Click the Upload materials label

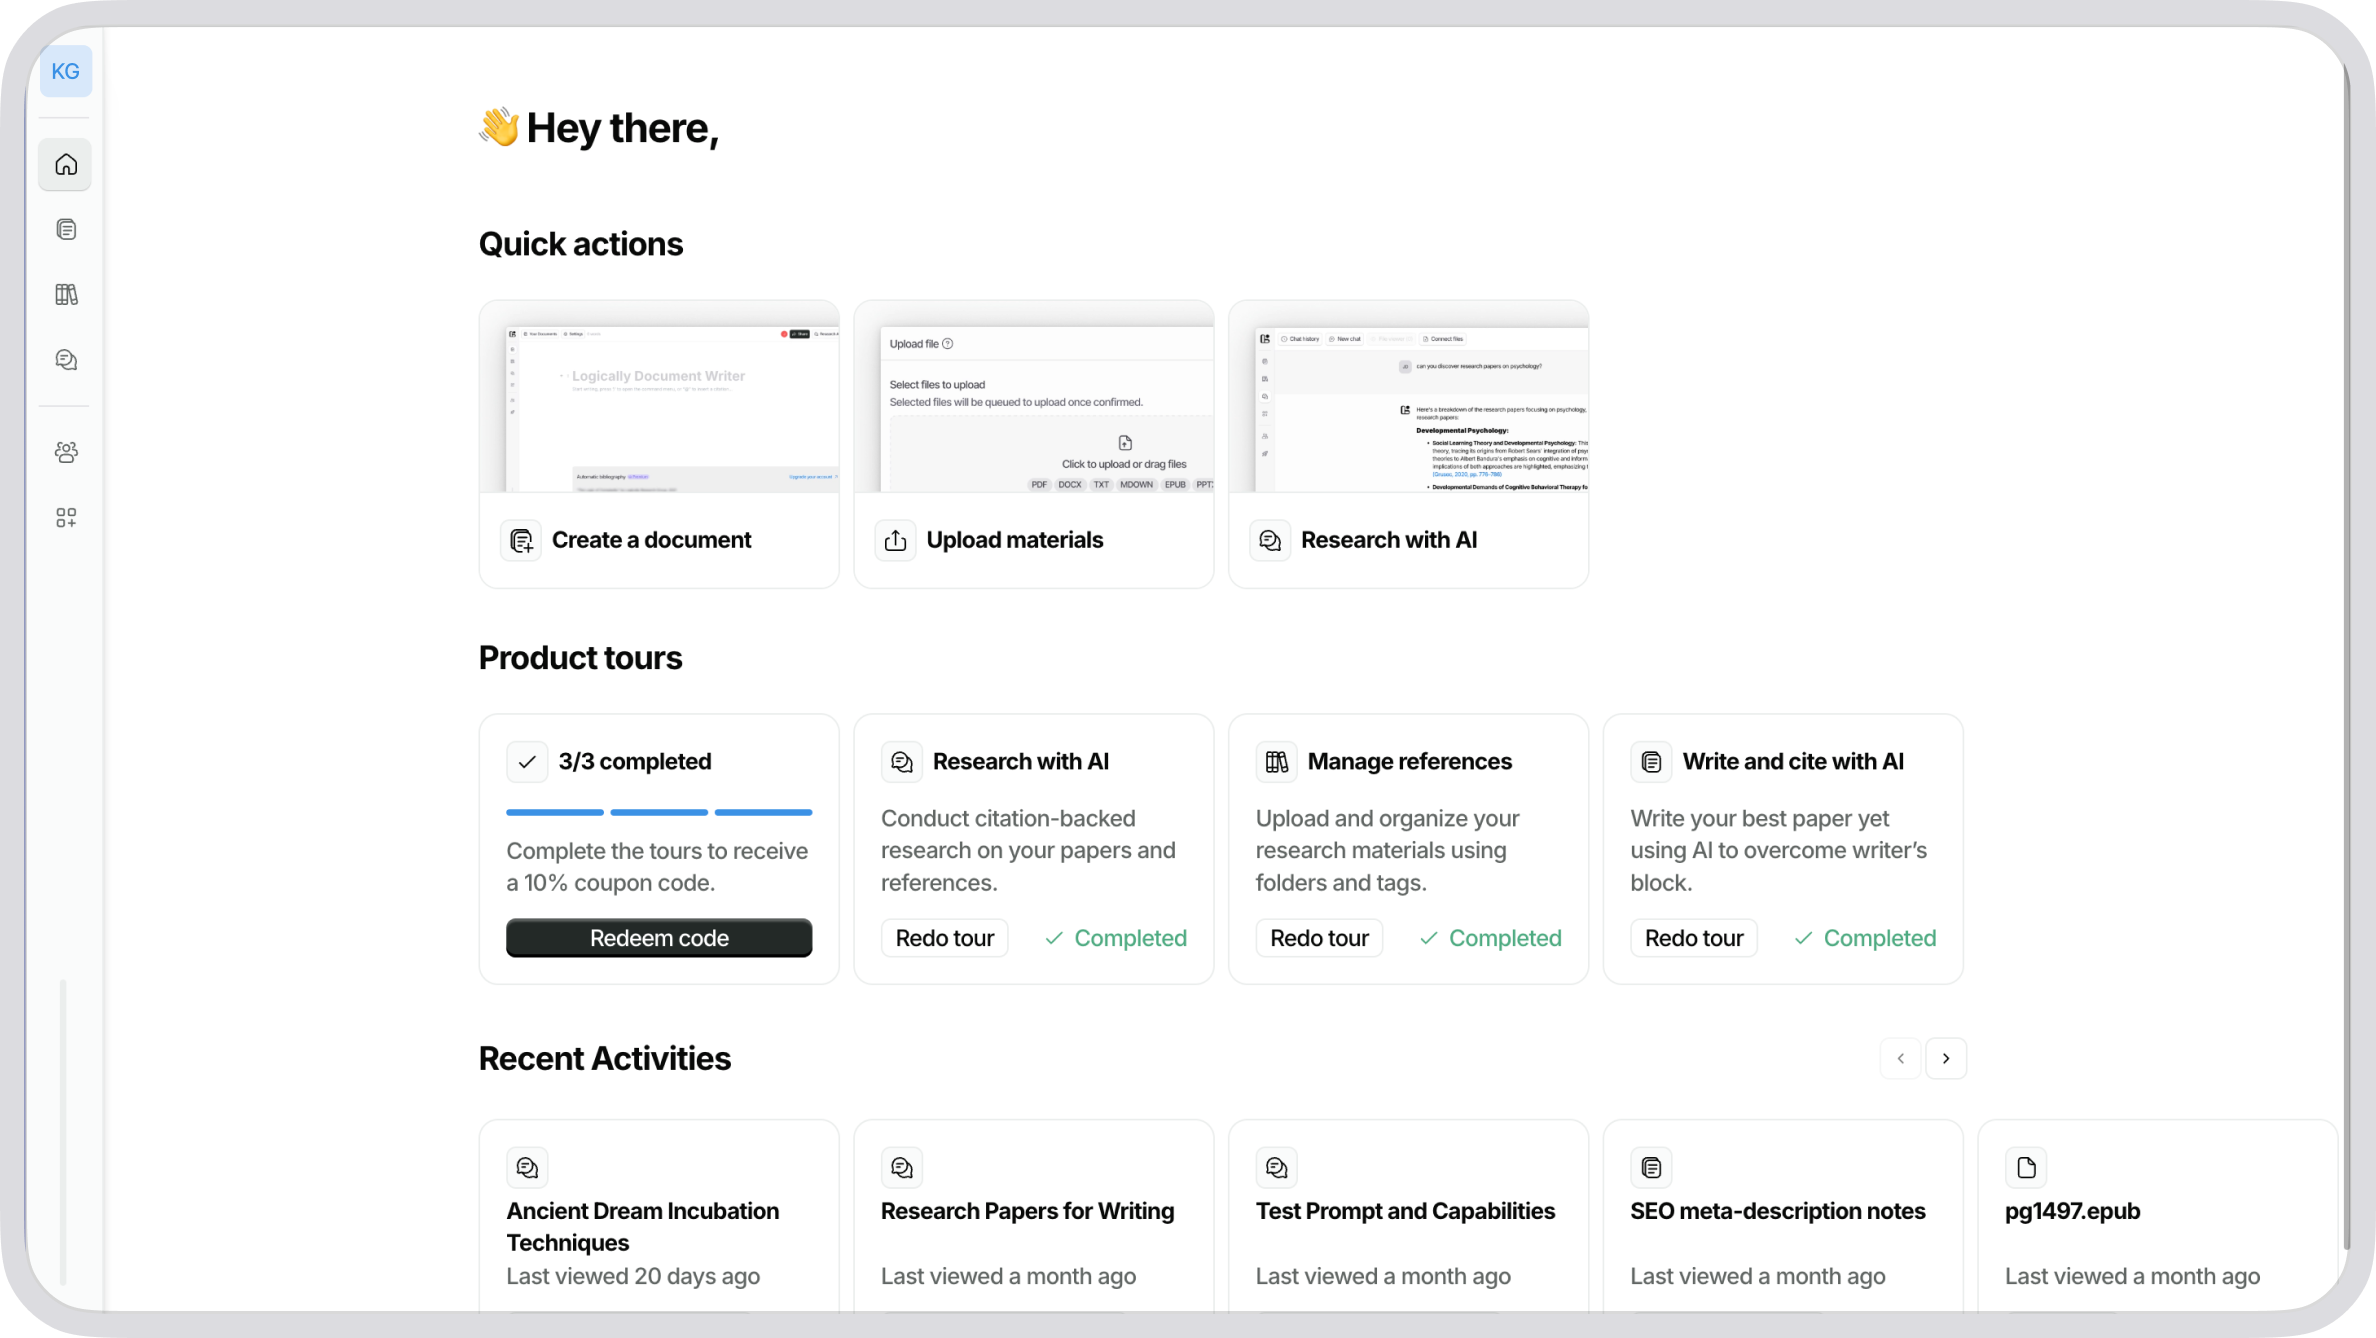tap(1014, 540)
